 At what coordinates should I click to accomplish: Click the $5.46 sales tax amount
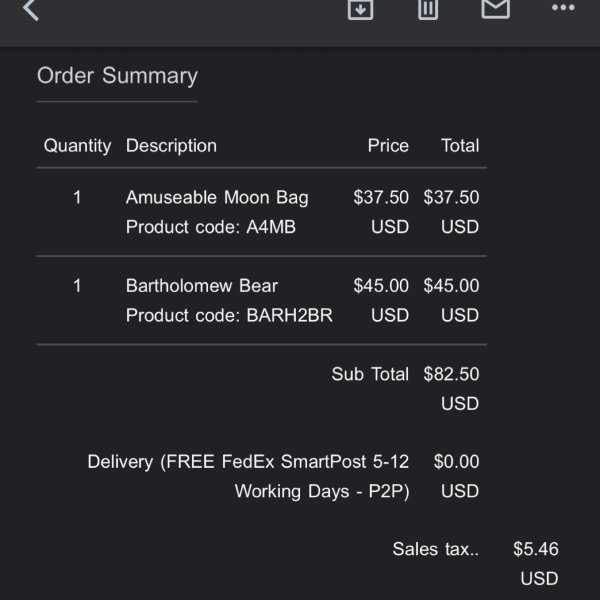(536, 564)
